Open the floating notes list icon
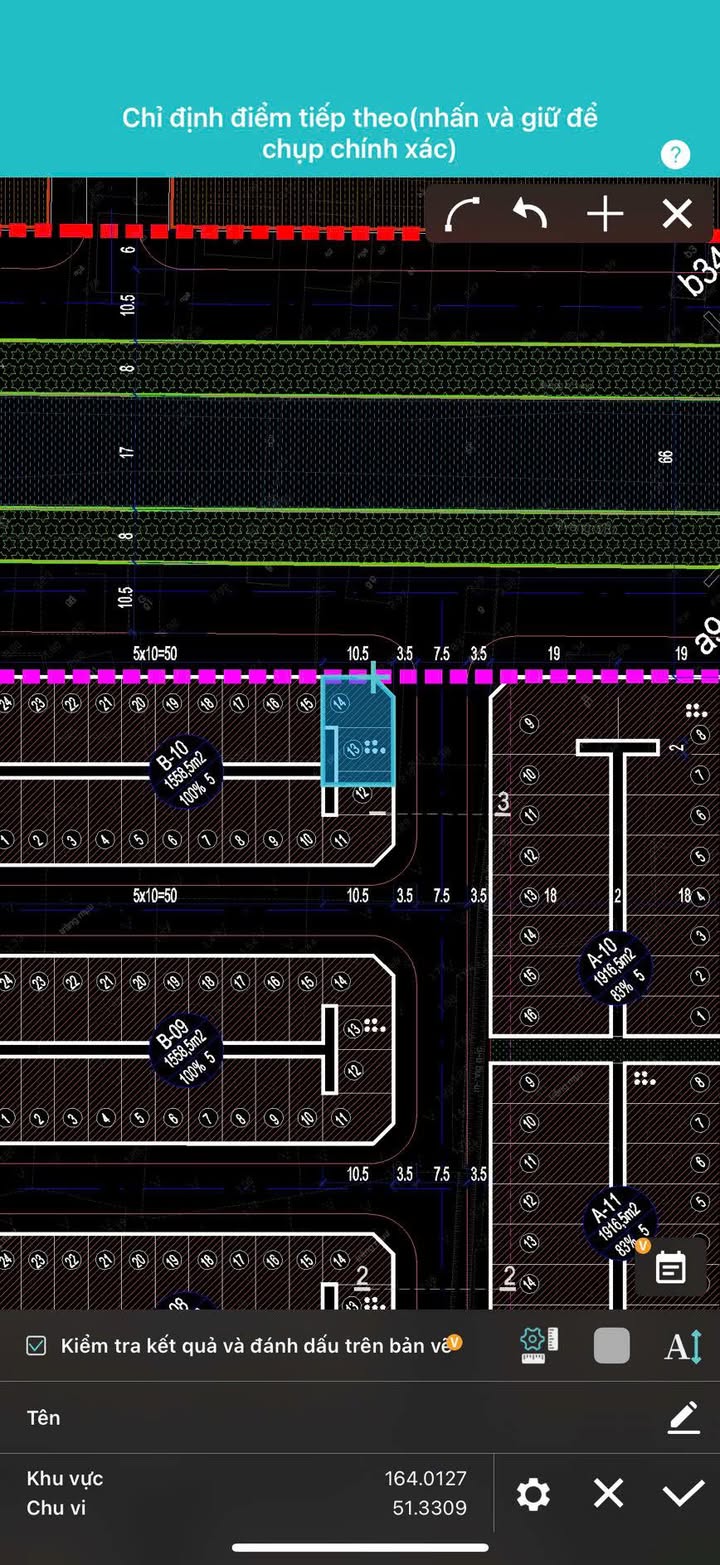720x1565 pixels. coord(670,1268)
